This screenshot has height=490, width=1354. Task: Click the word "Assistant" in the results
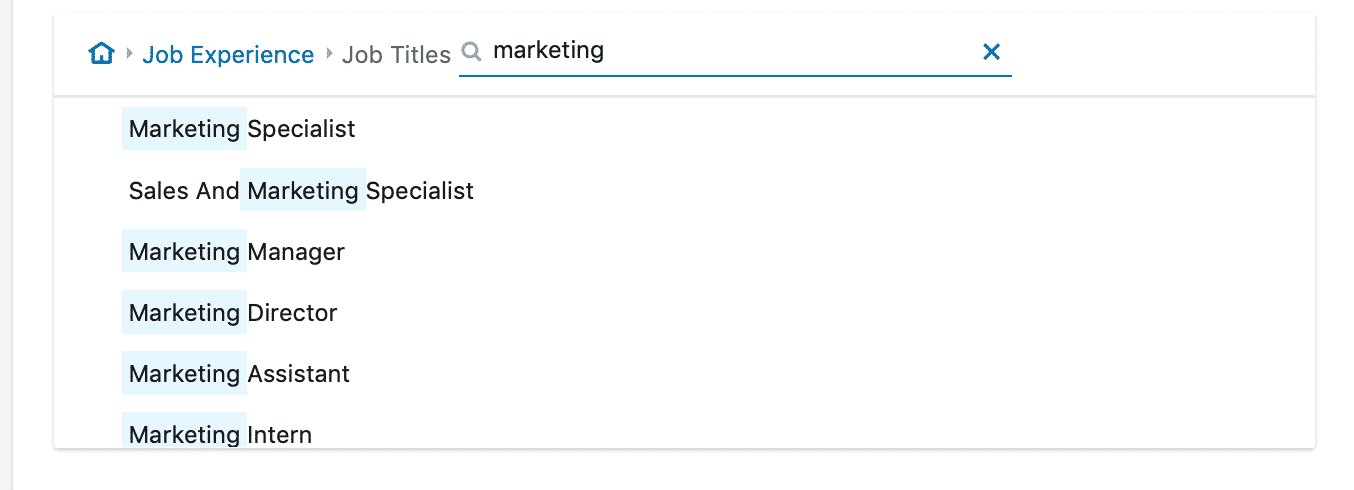[x=299, y=374]
